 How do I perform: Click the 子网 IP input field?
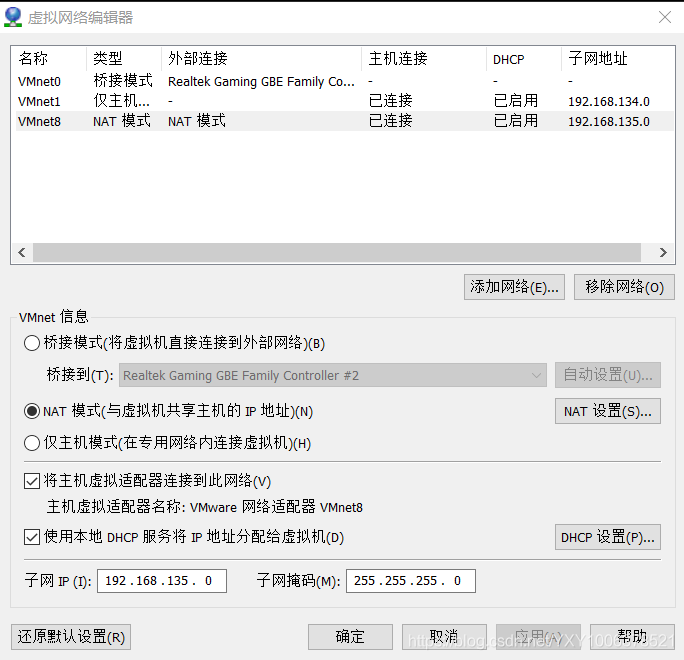162,581
